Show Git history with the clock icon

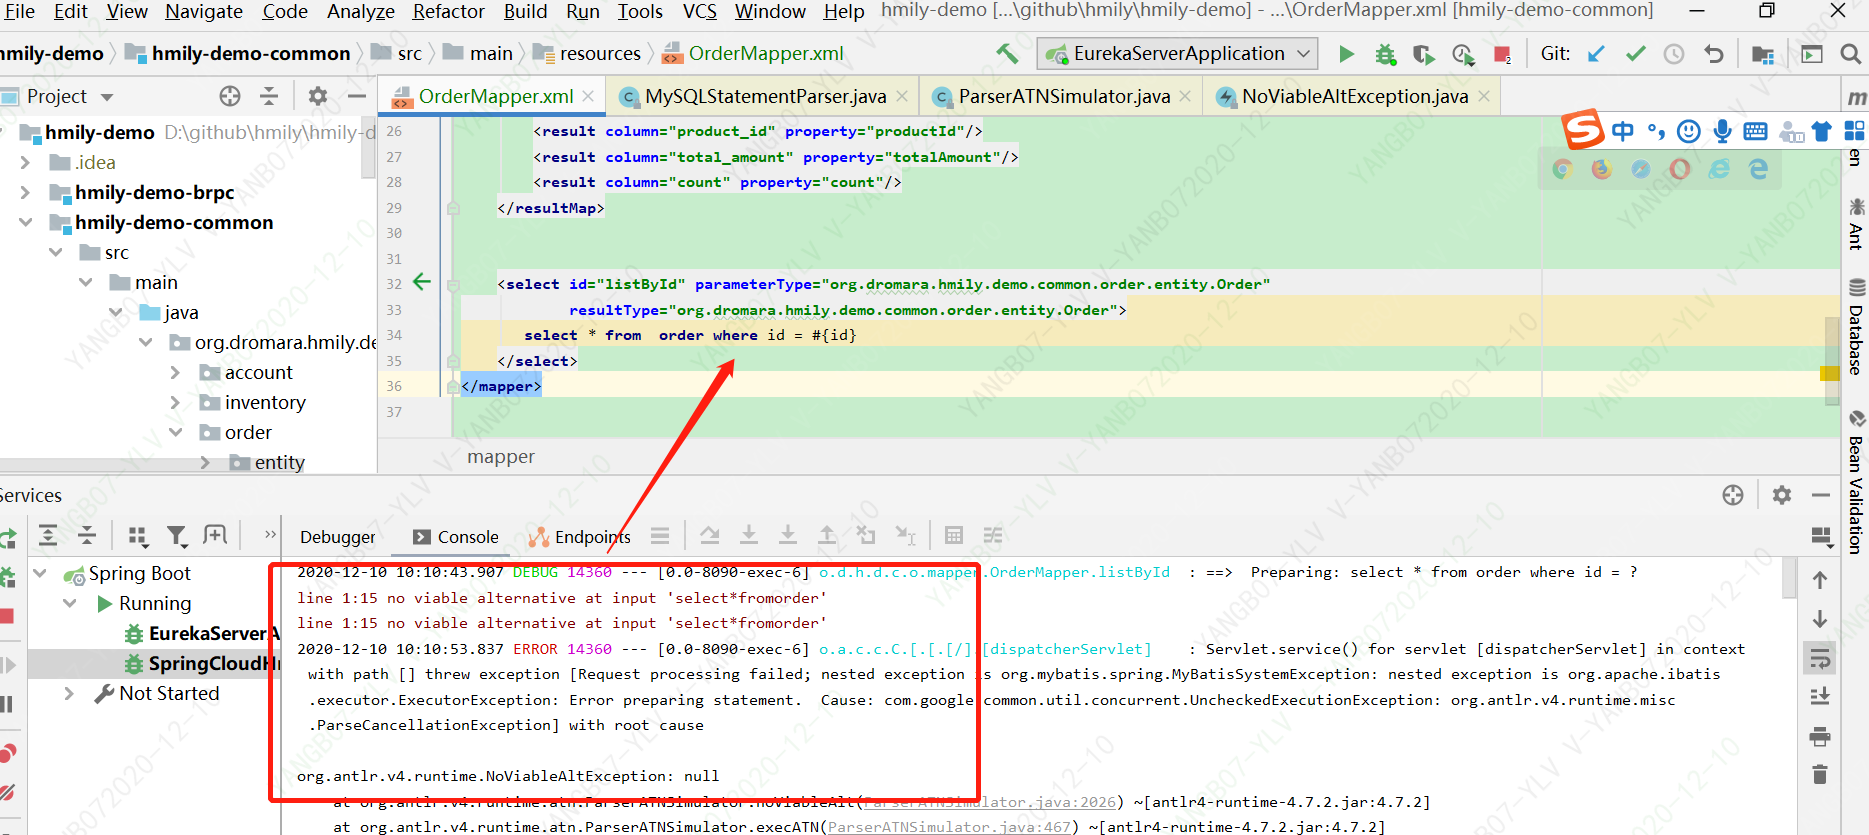point(1674,54)
